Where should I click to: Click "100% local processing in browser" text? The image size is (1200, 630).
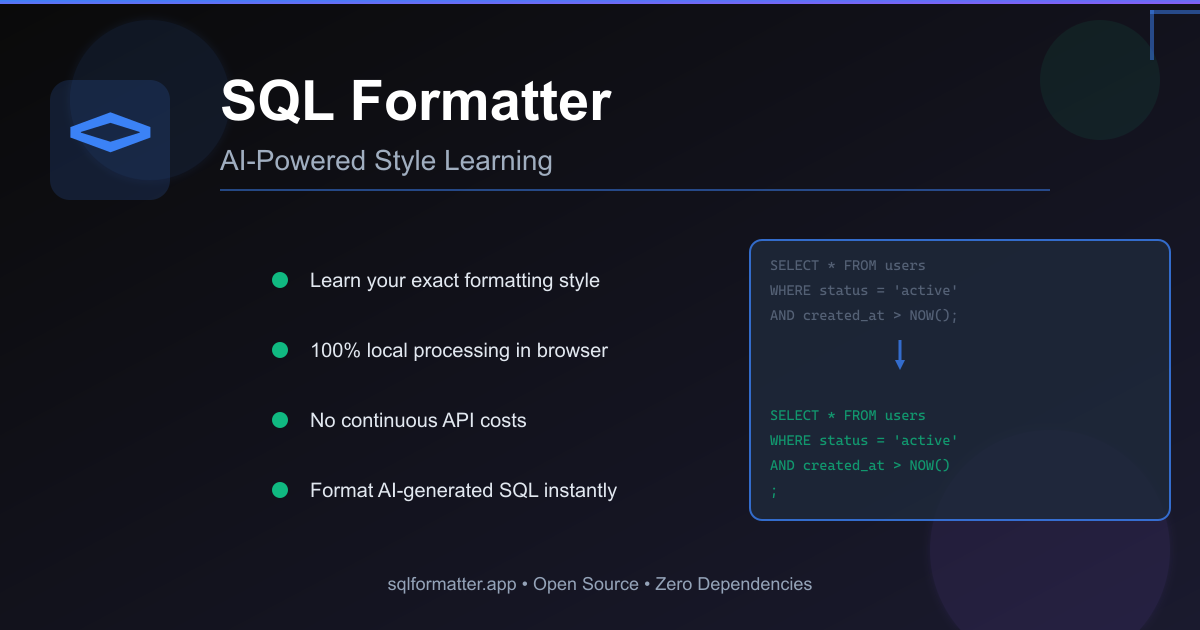(x=459, y=350)
